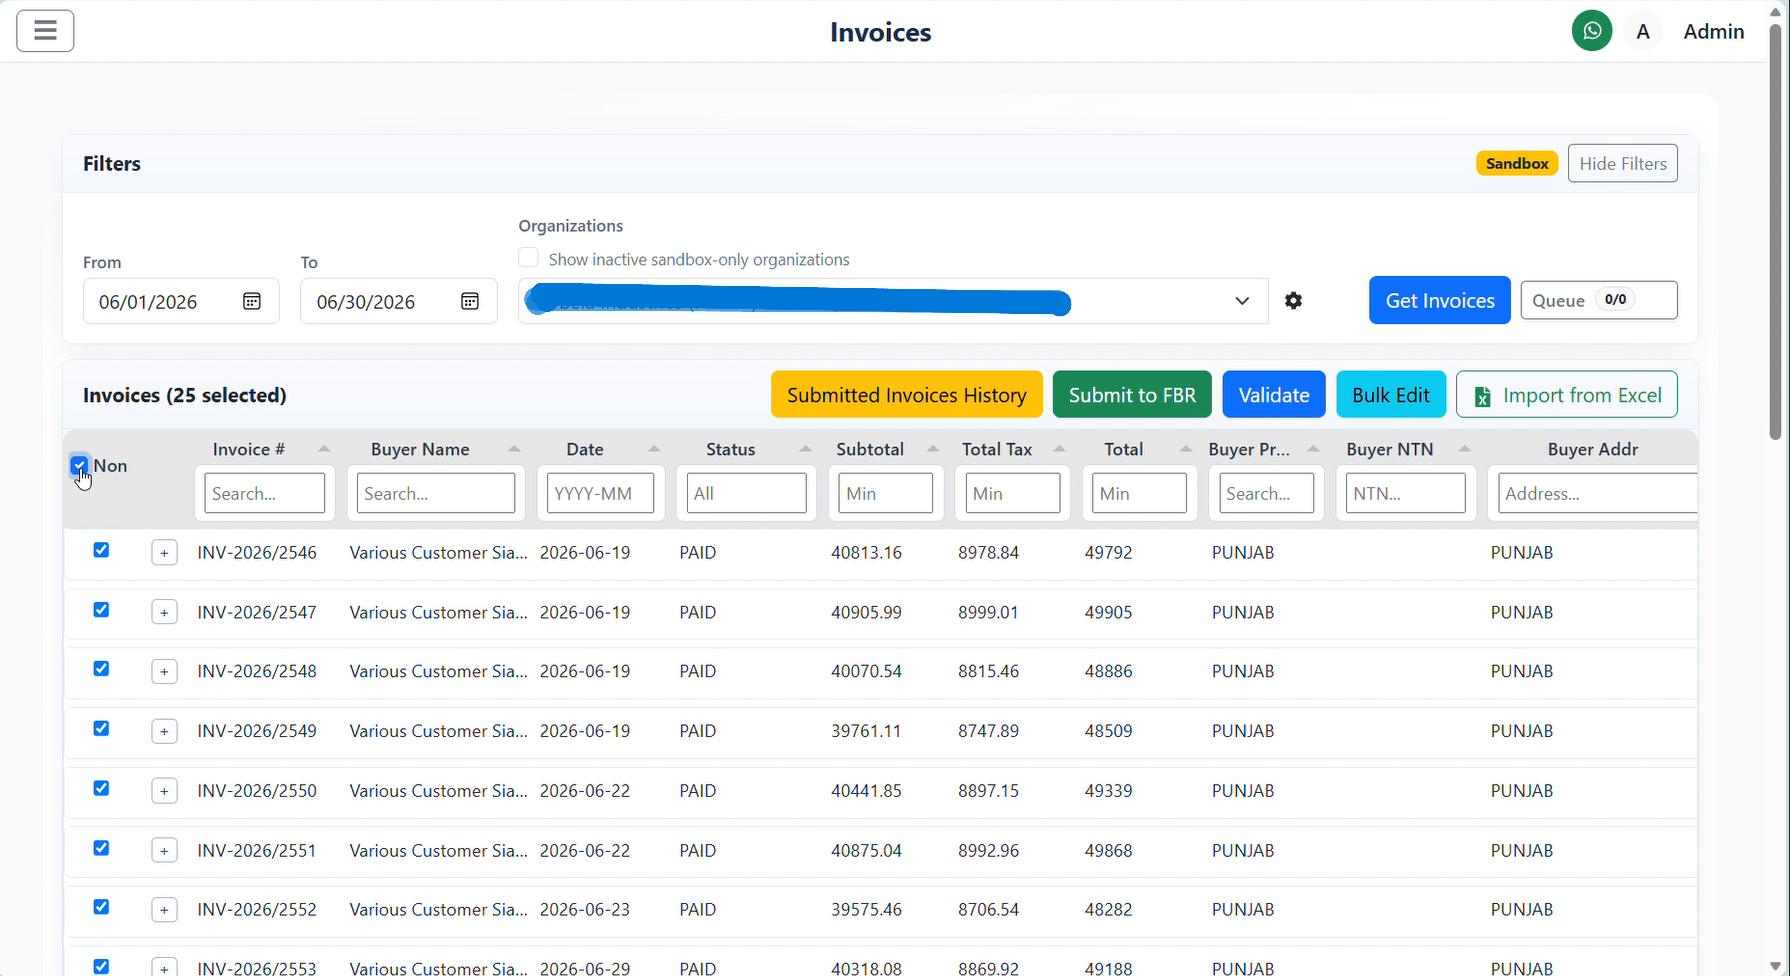The width and height of the screenshot is (1790, 976).
Task: Expand details for invoice INV-2026/2548
Action: [164, 672]
